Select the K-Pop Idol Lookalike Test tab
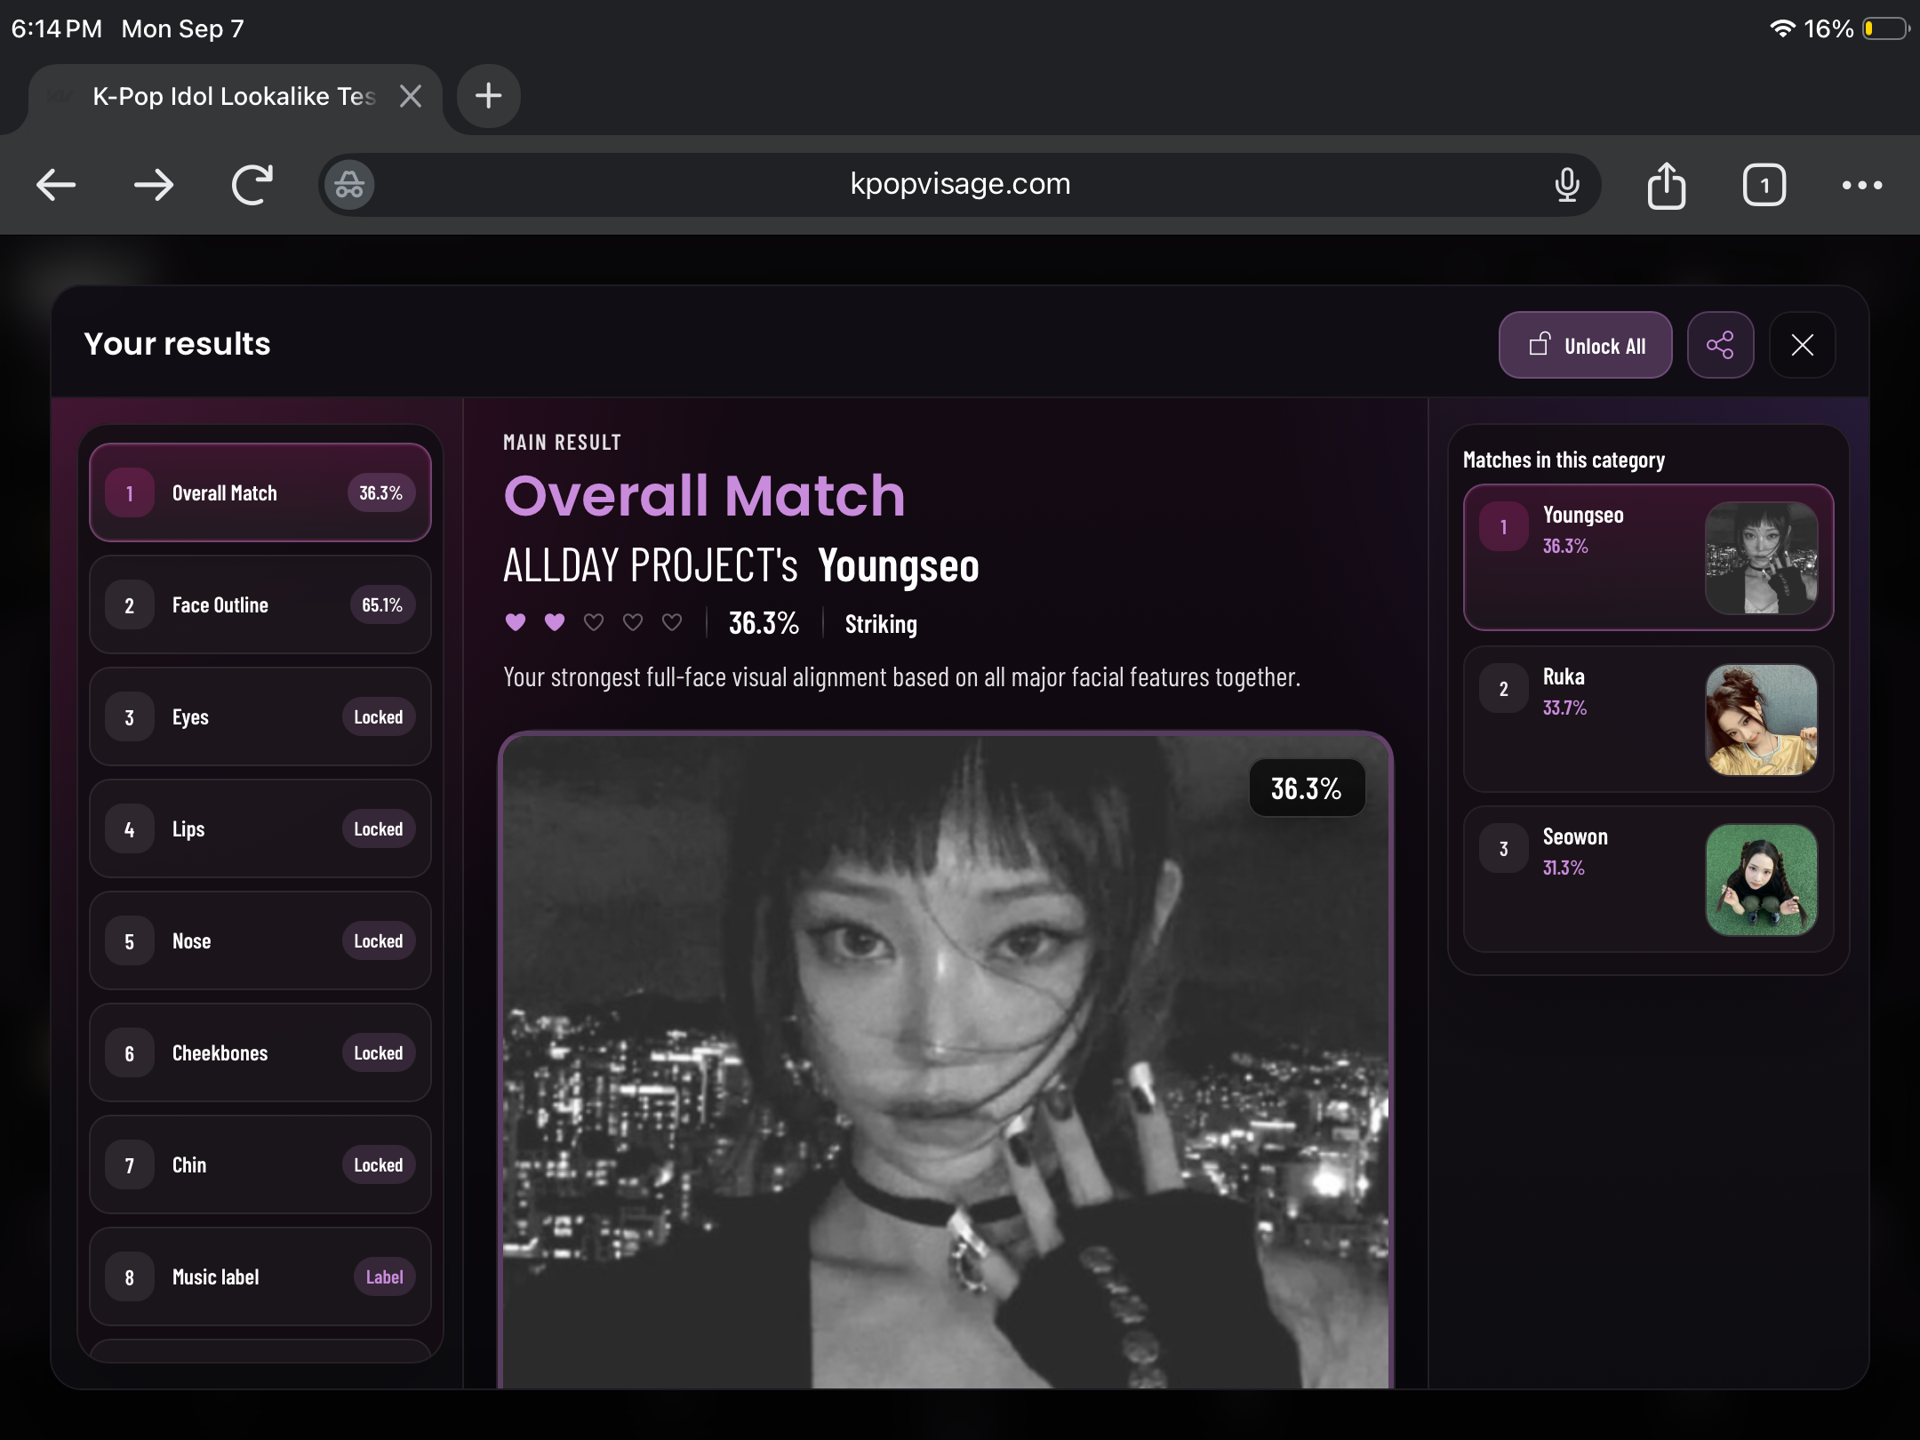Viewport: 1920px width, 1440px height. [x=236, y=97]
